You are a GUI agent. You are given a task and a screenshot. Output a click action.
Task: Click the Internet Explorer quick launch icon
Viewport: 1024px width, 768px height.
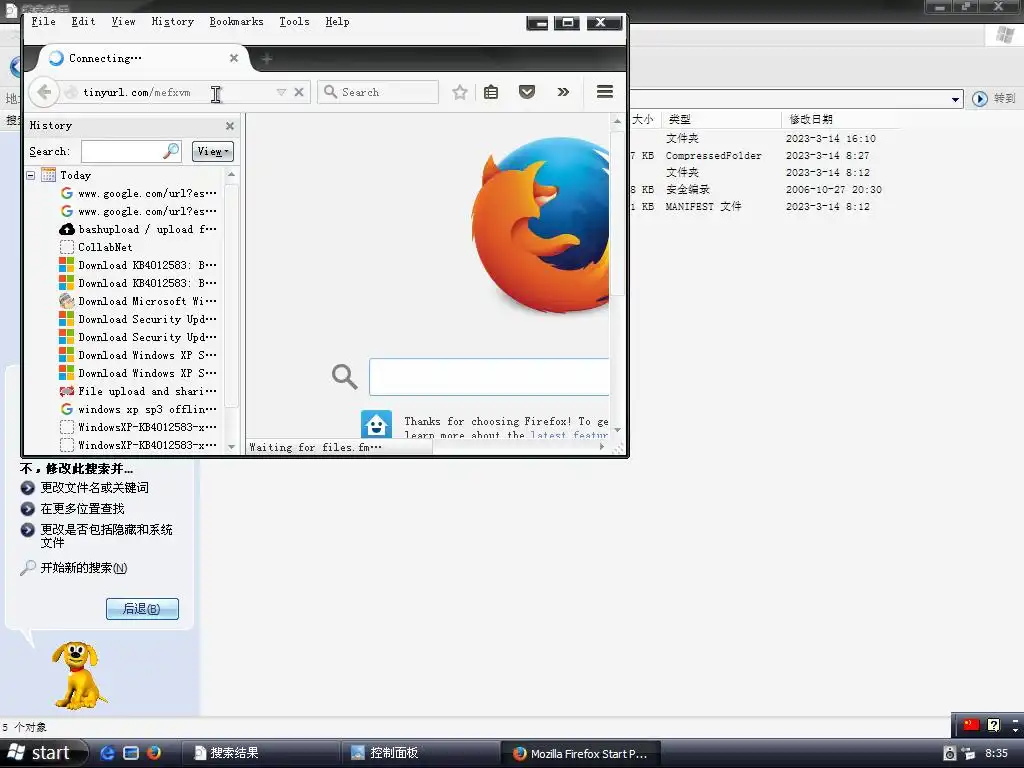pyautogui.click(x=108, y=753)
